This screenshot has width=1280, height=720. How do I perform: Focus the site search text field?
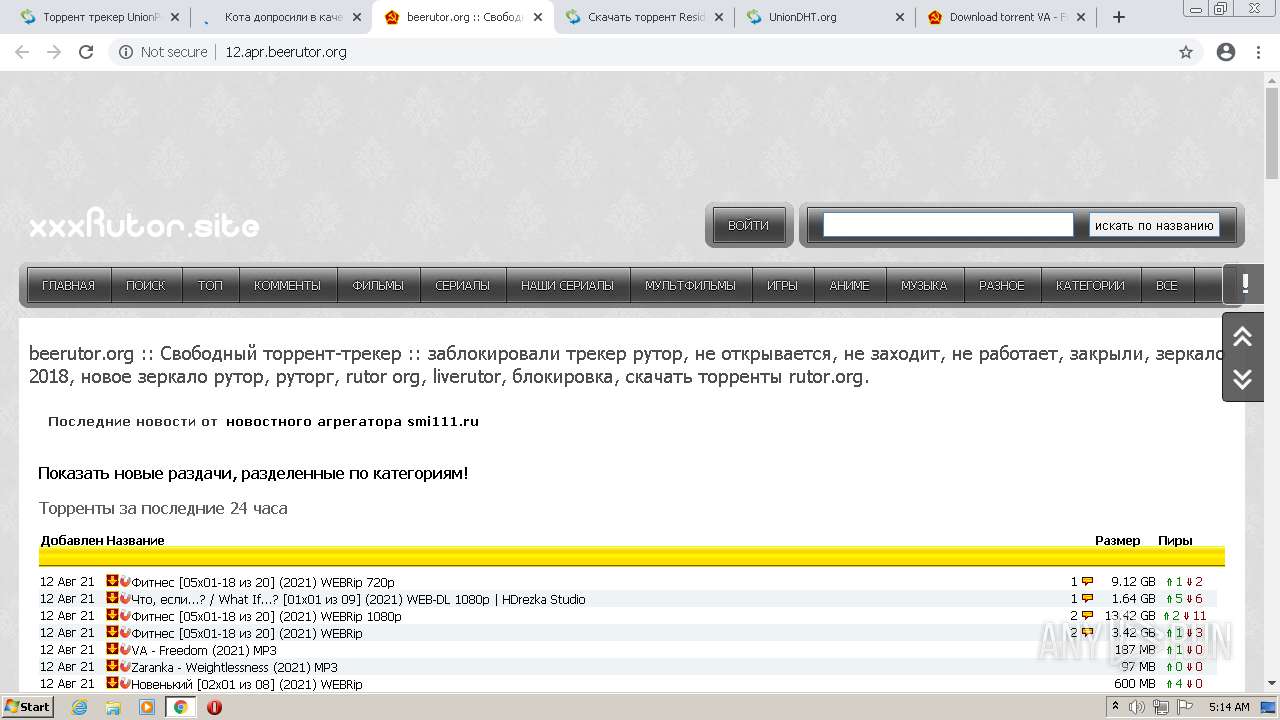tap(948, 225)
